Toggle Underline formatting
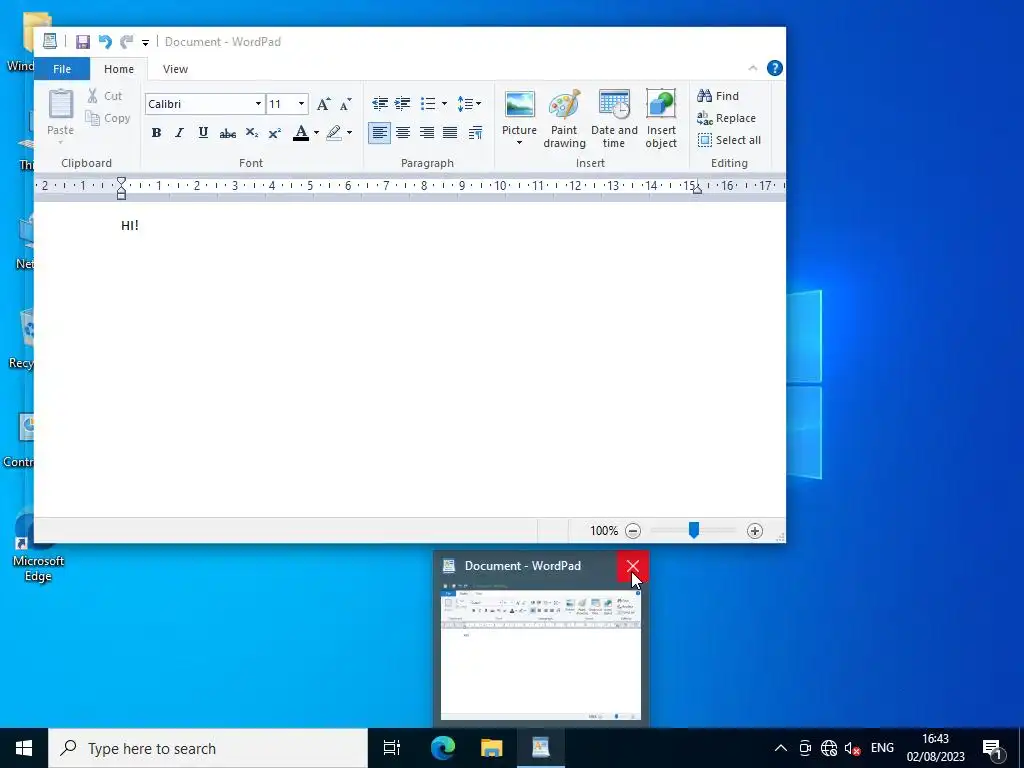The image size is (1024, 768). (x=203, y=133)
